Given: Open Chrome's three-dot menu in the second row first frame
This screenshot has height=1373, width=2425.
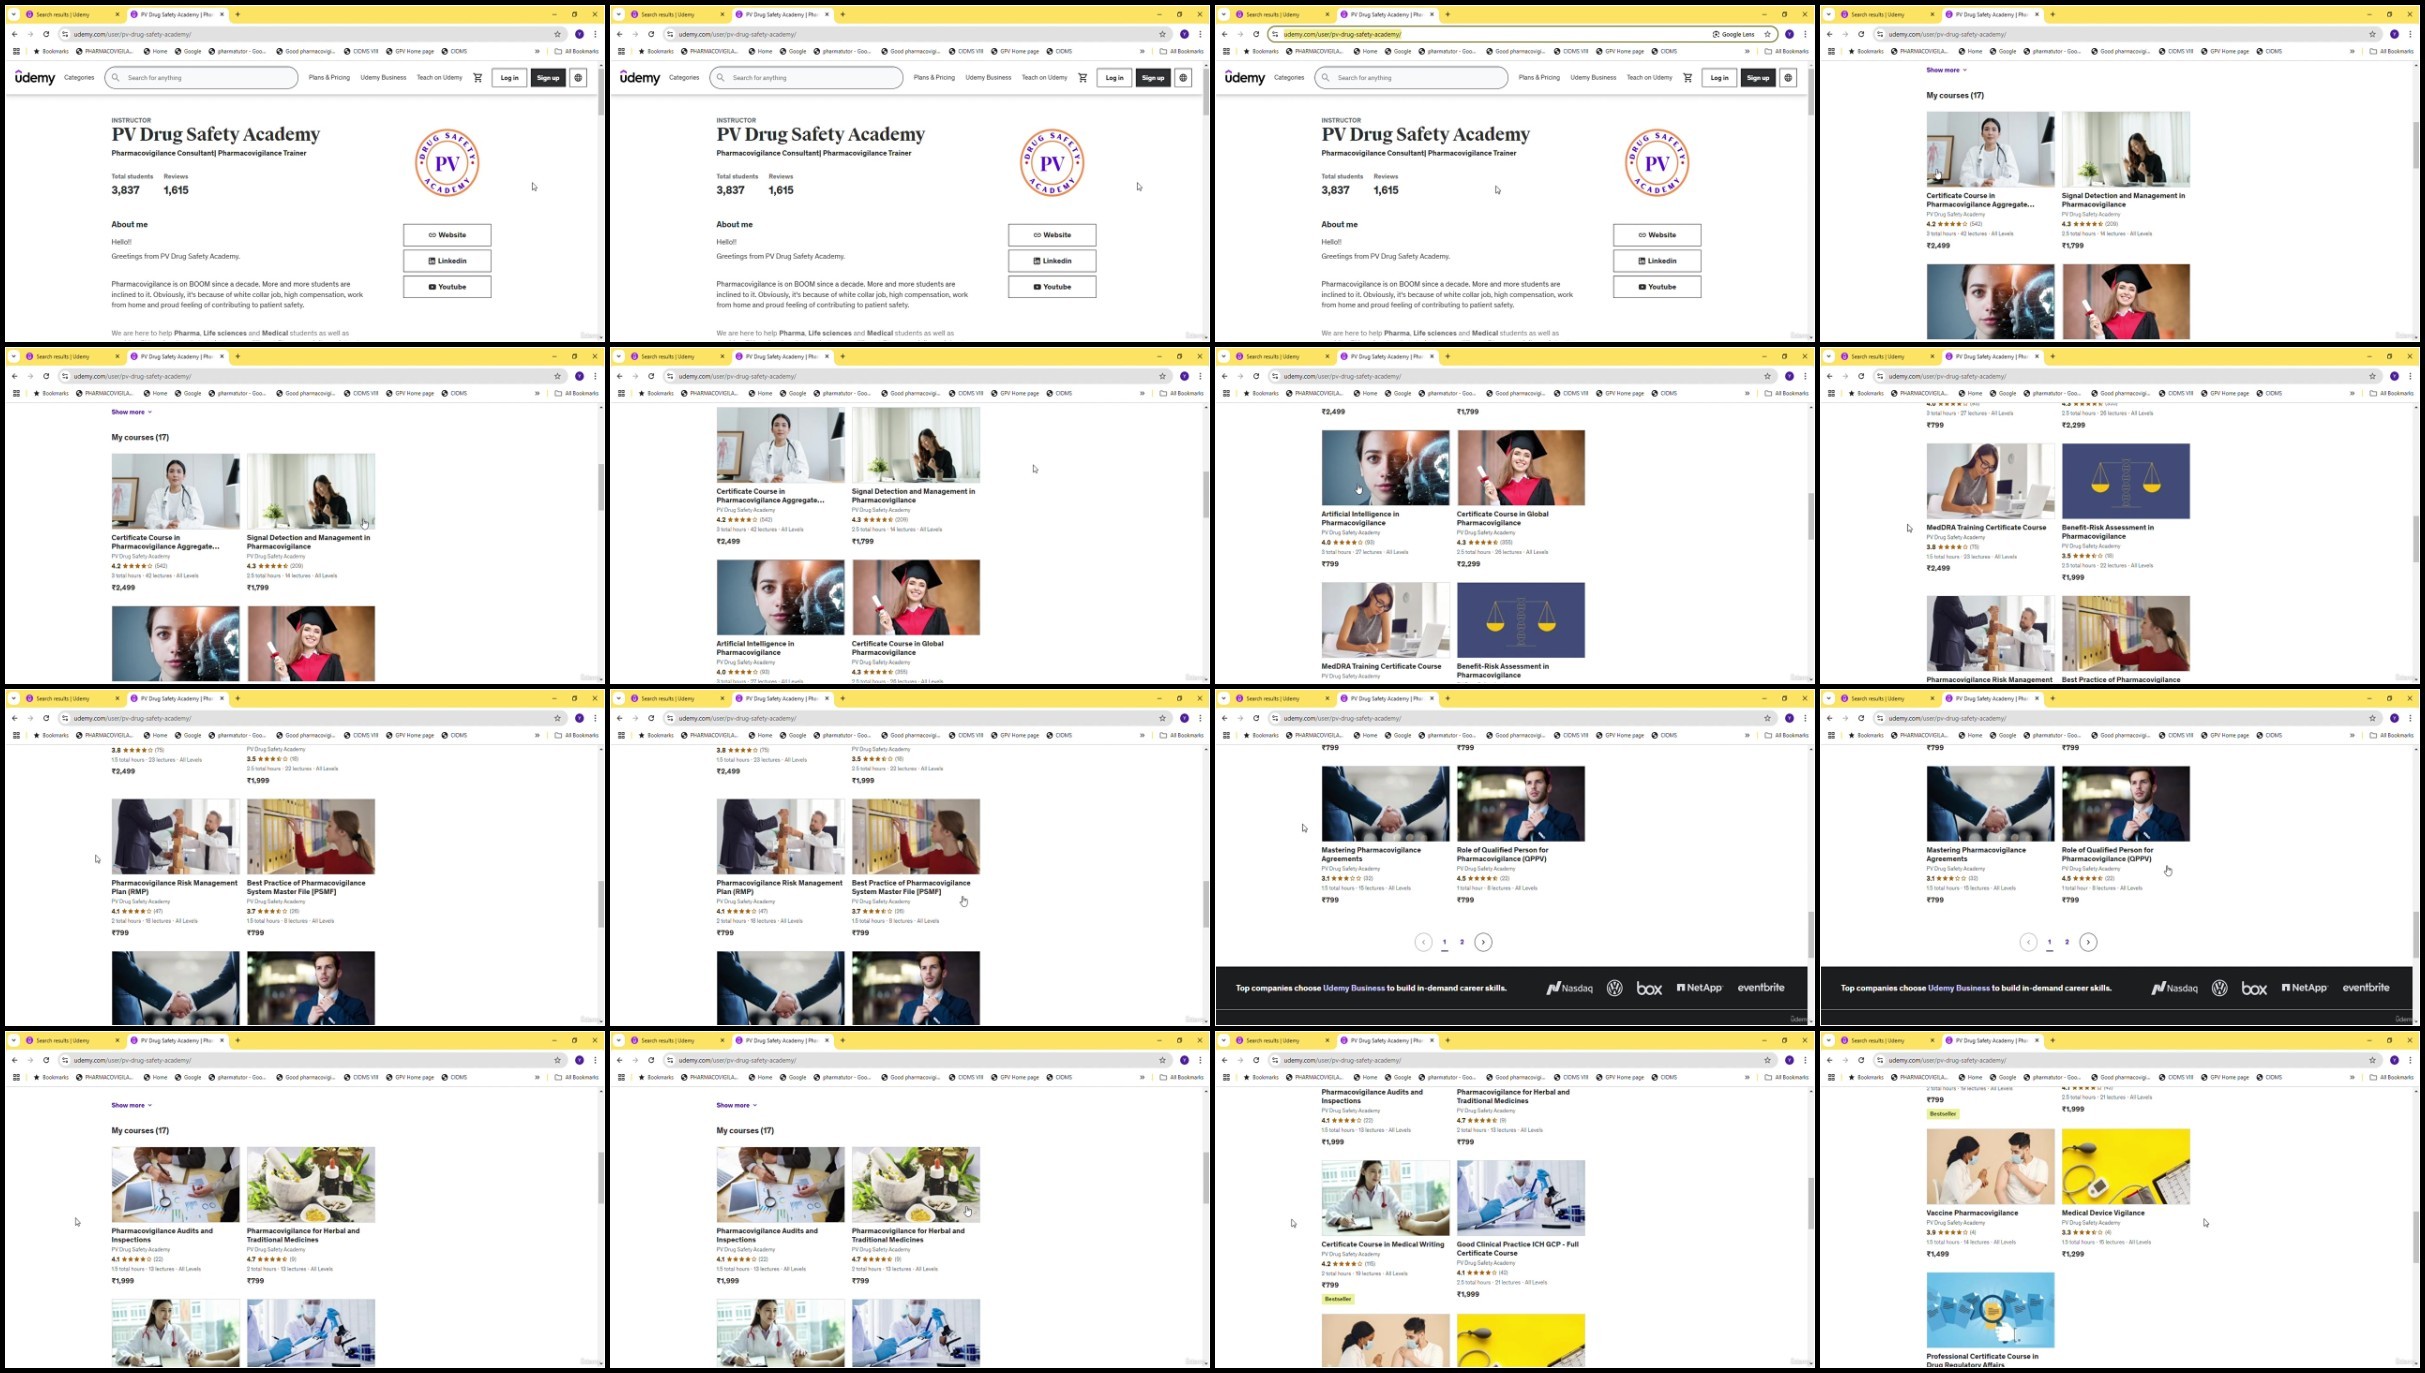Looking at the screenshot, I should [595, 376].
